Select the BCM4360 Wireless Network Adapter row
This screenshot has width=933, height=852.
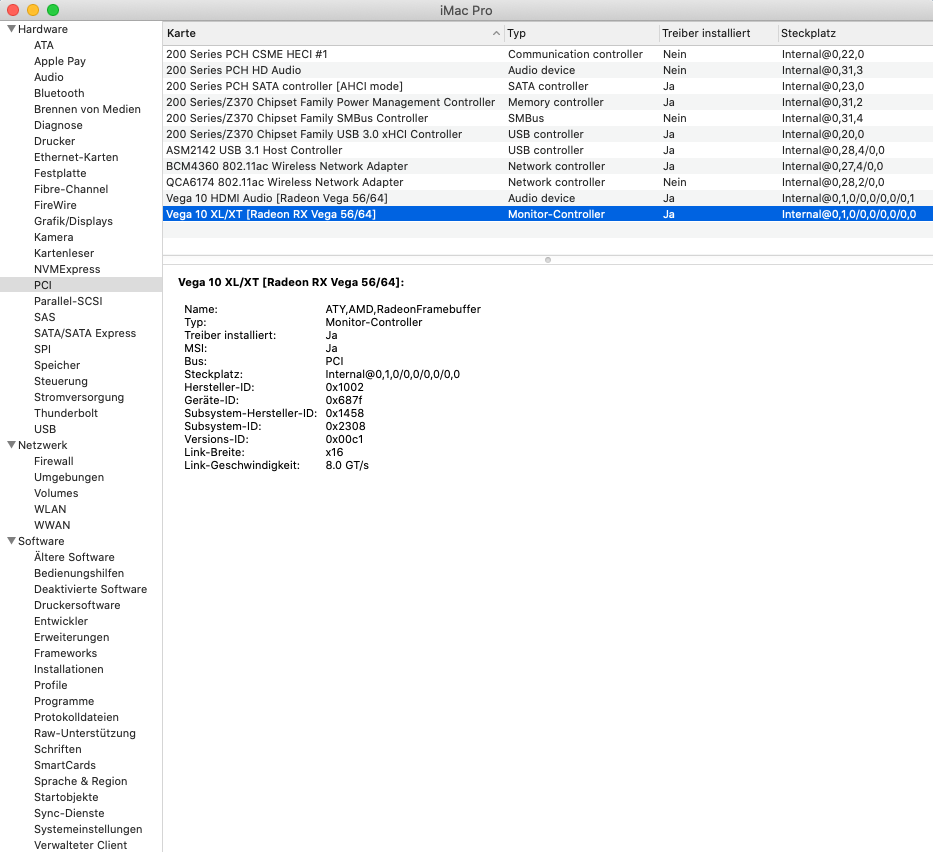point(547,167)
